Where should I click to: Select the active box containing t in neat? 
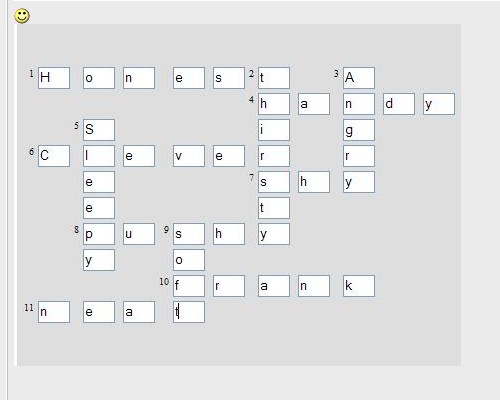coord(189,312)
